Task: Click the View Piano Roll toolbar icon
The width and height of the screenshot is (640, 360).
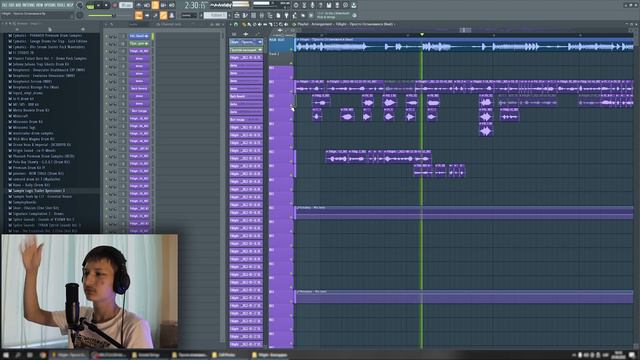Action: 245,15
